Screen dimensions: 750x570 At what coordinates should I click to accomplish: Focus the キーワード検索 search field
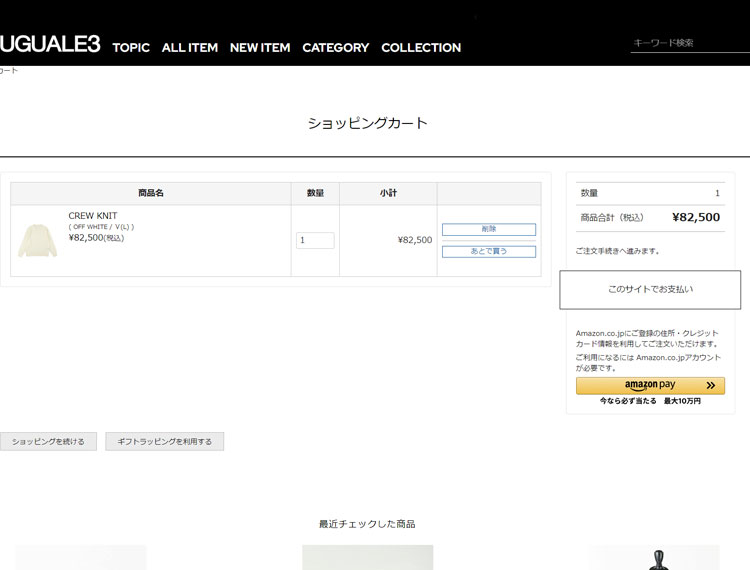click(x=690, y=43)
